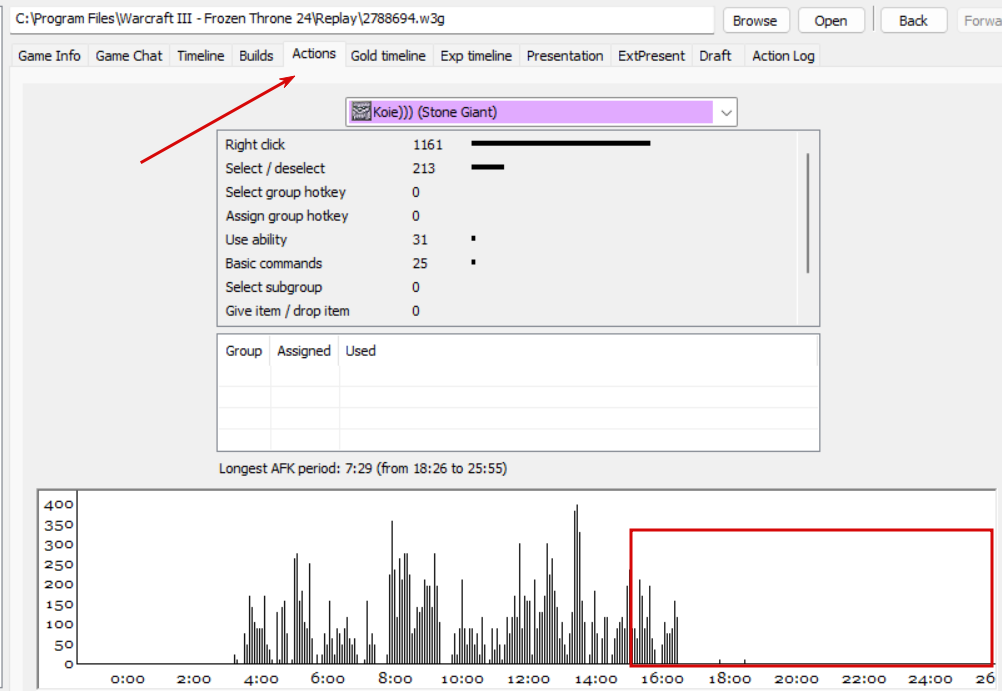Select the Give item / drop item row
Viewport: 1002px width, 691px height.
[x=507, y=311]
